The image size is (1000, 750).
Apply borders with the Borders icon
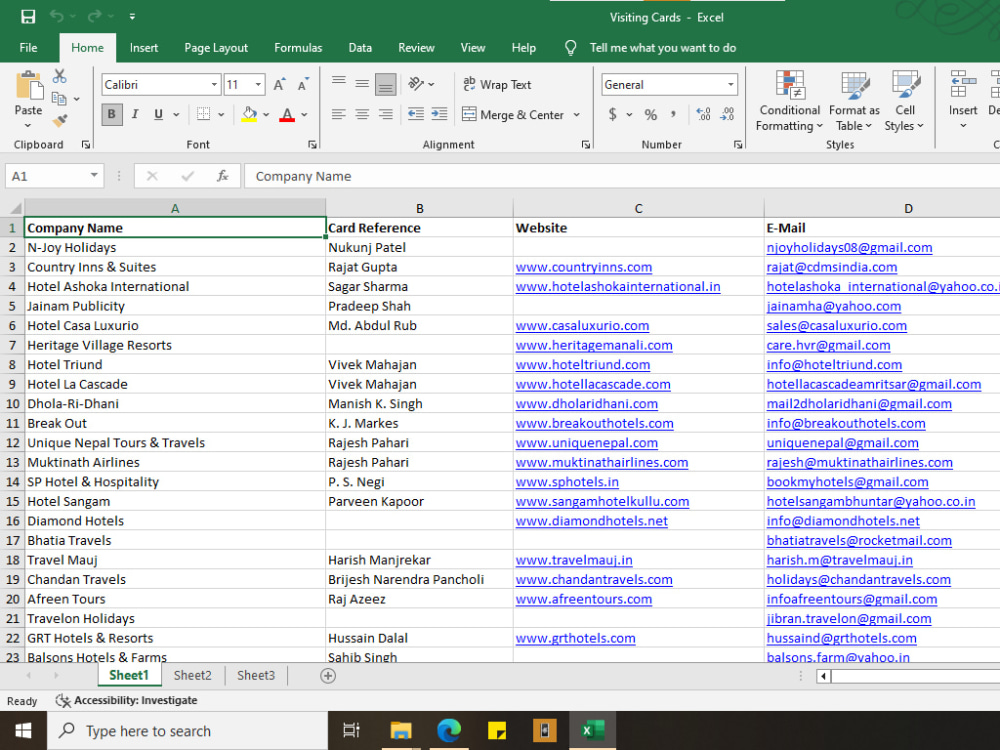coord(203,114)
